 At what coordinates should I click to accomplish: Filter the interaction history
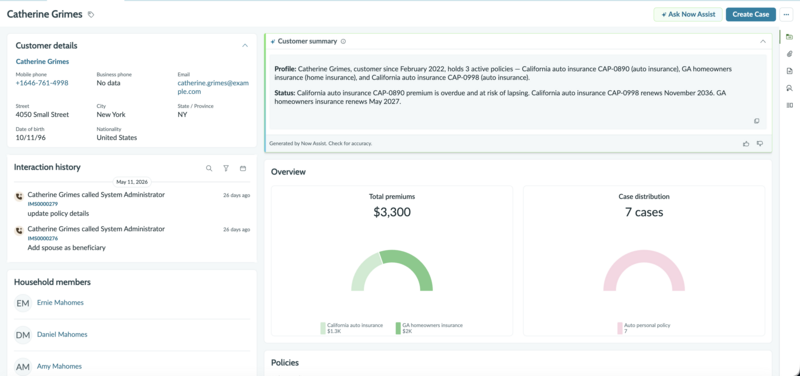(226, 168)
